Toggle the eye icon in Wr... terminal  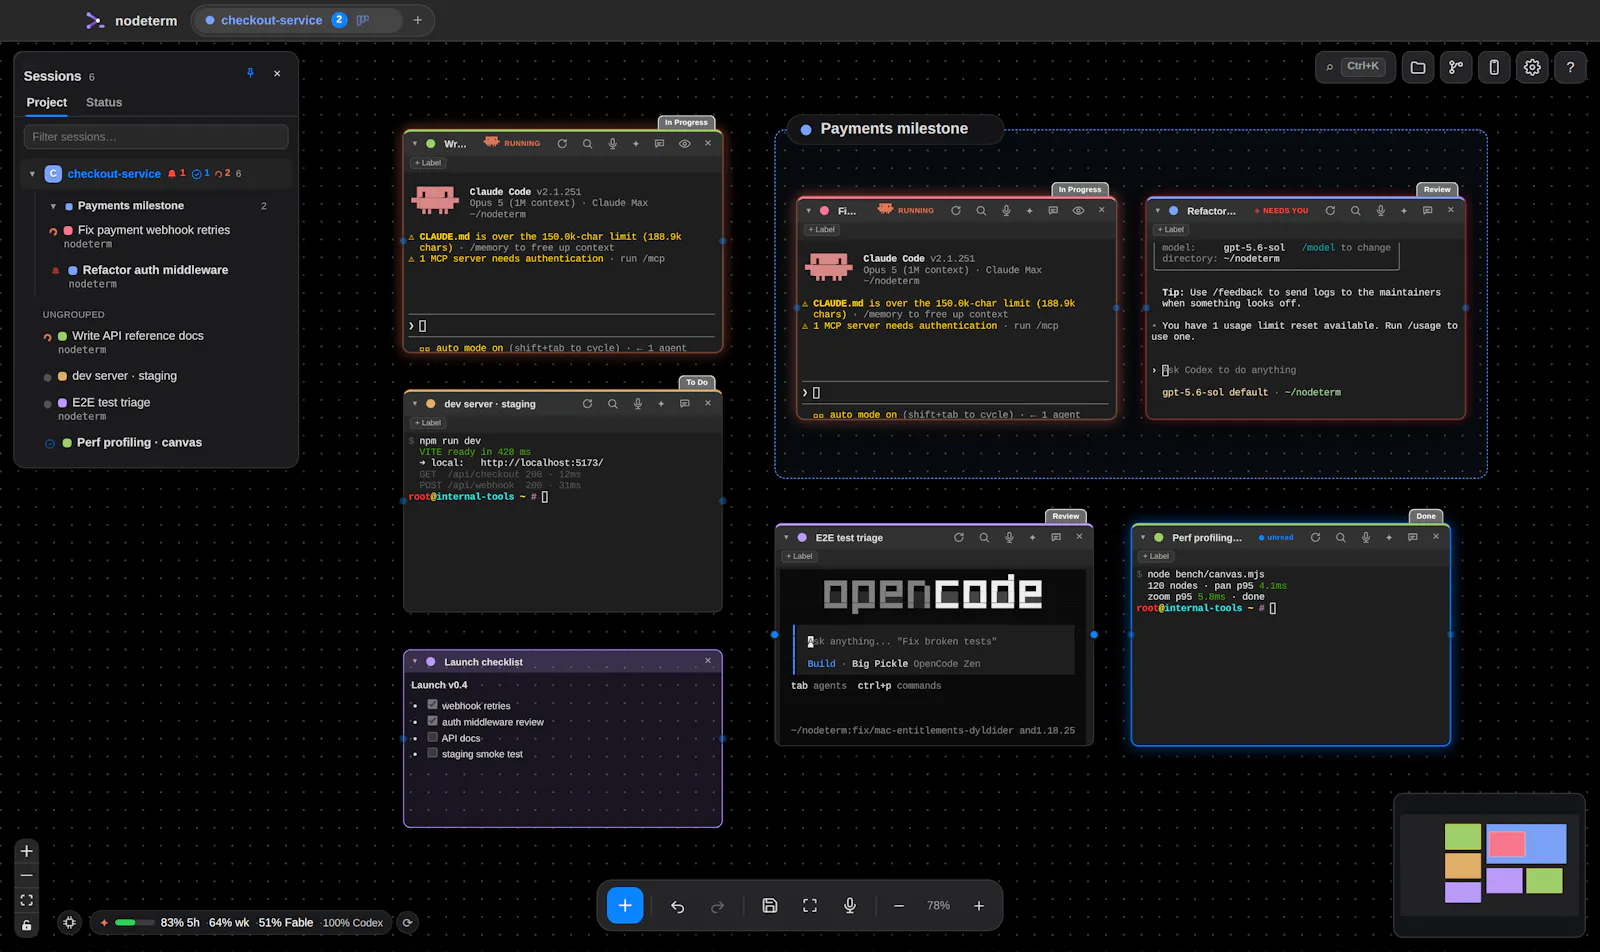[x=684, y=143]
